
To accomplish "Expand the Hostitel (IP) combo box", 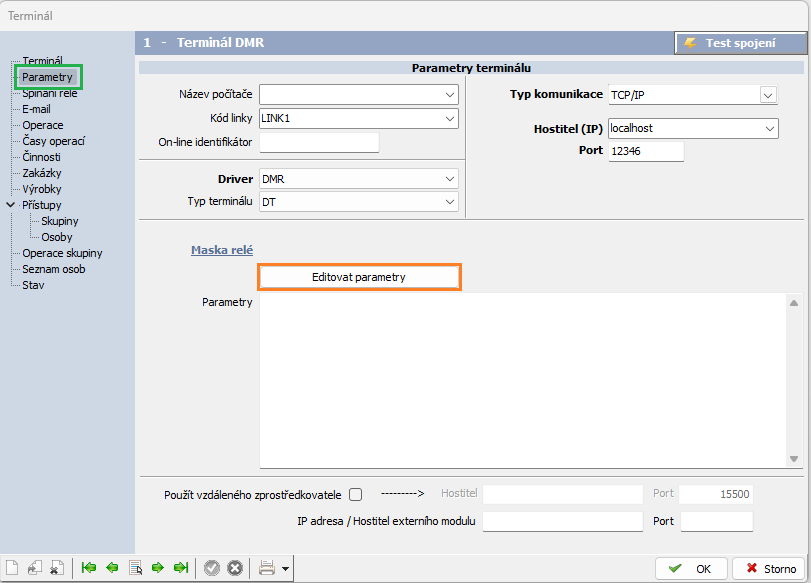I will [x=769, y=129].
